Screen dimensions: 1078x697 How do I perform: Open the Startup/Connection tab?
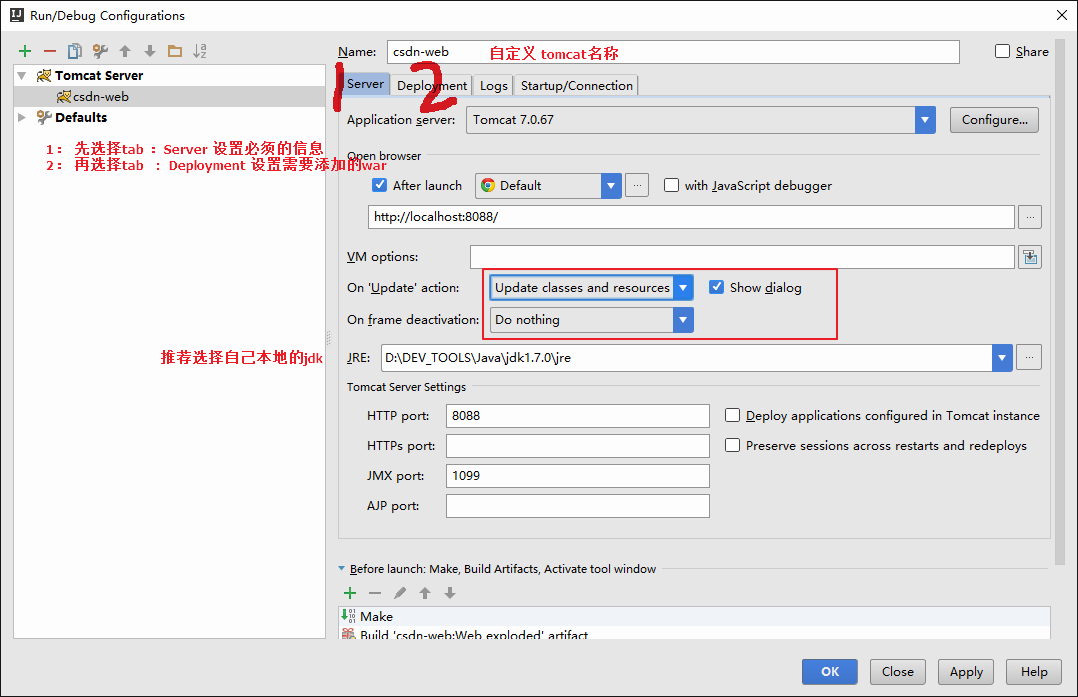point(576,85)
